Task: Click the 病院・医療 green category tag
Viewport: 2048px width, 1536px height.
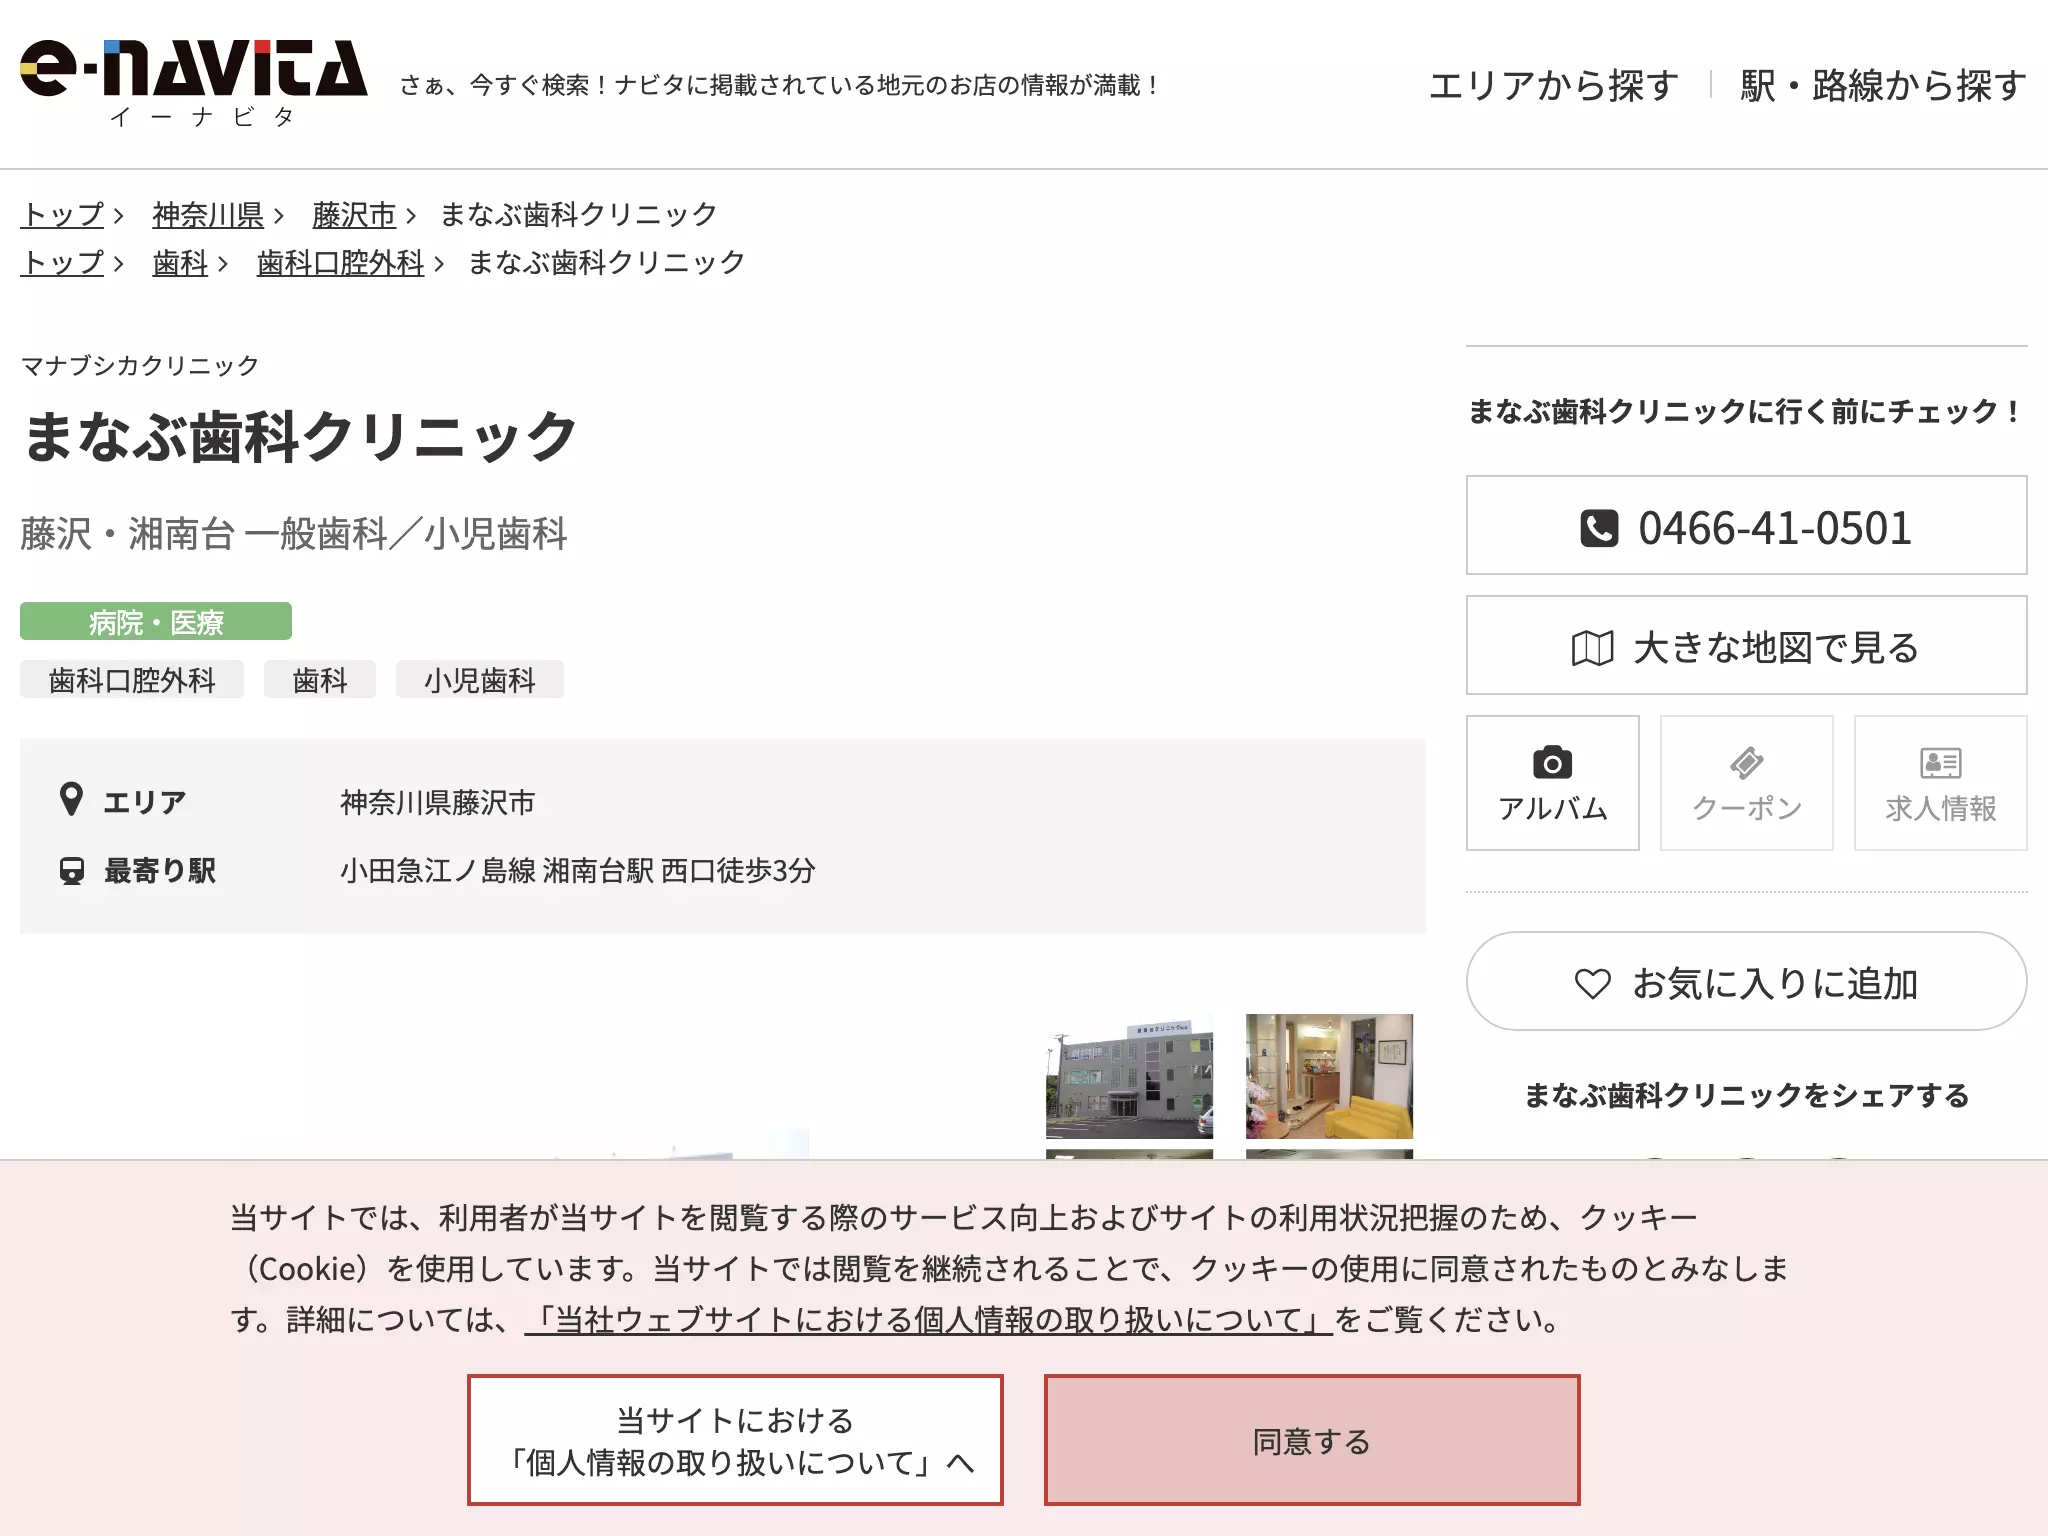Action: point(156,621)
